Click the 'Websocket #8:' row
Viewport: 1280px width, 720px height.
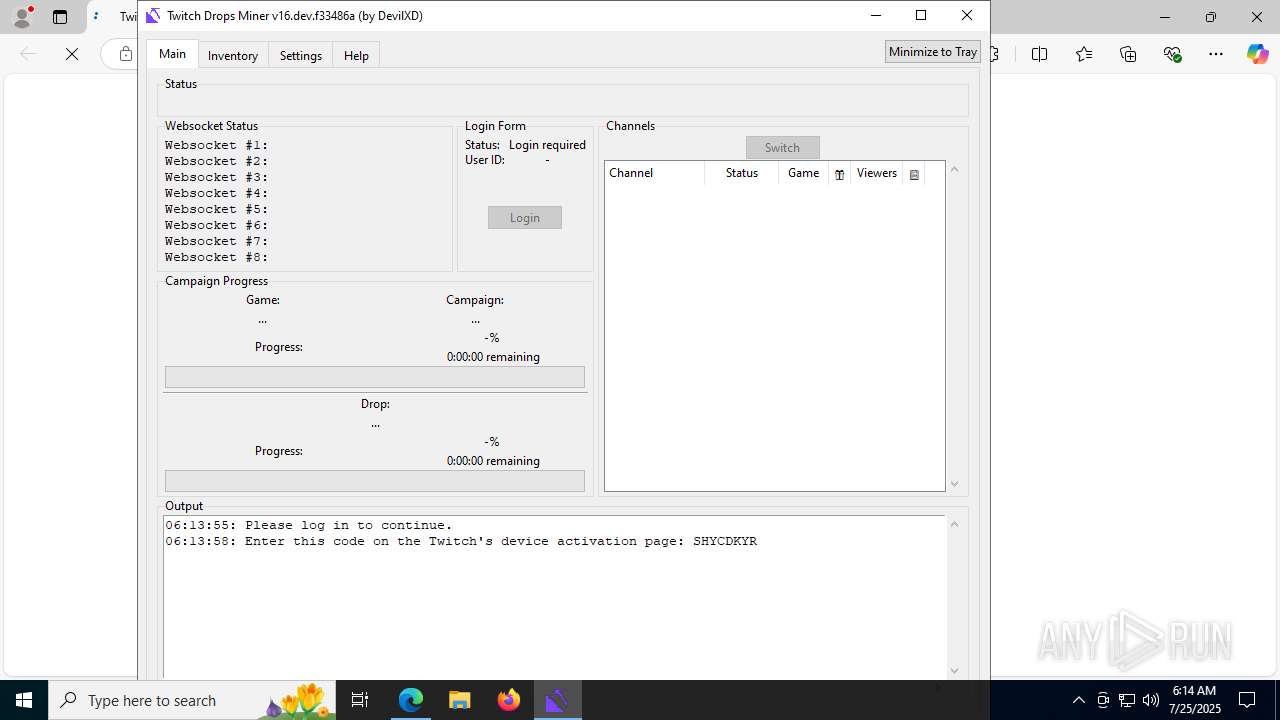(217, 257)
